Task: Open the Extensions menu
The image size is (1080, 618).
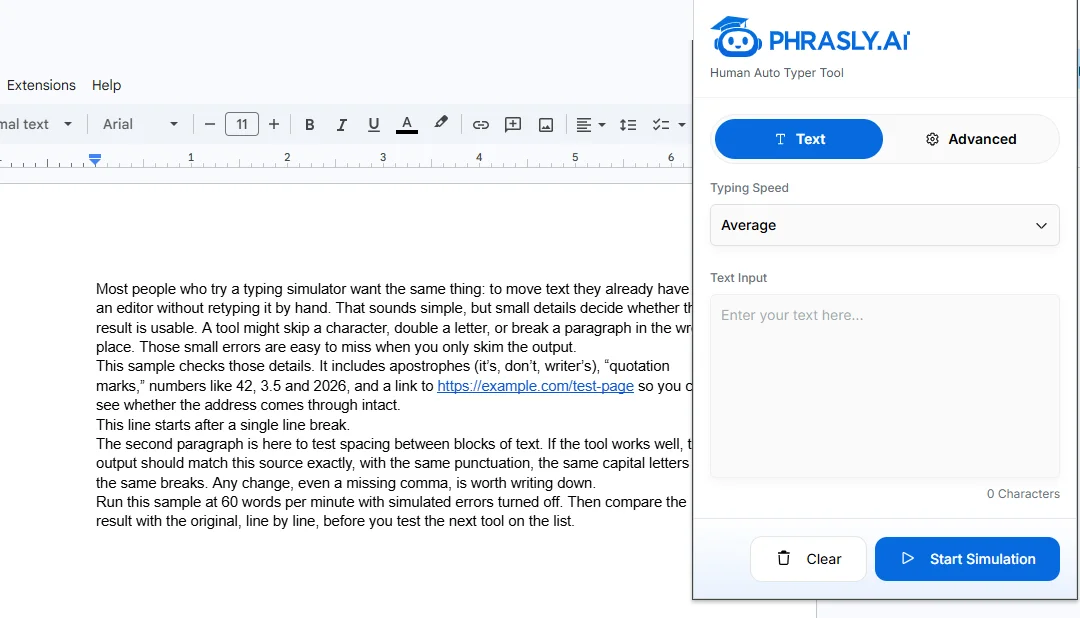Action: (41, 85)
